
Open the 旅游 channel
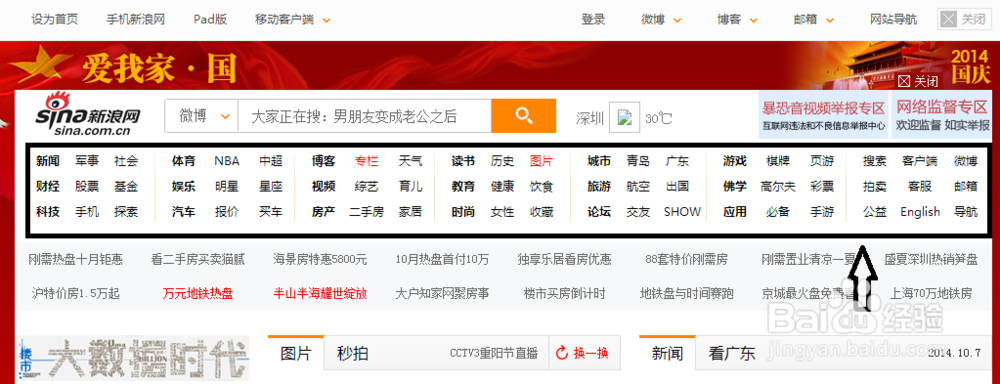click(599, 186)
